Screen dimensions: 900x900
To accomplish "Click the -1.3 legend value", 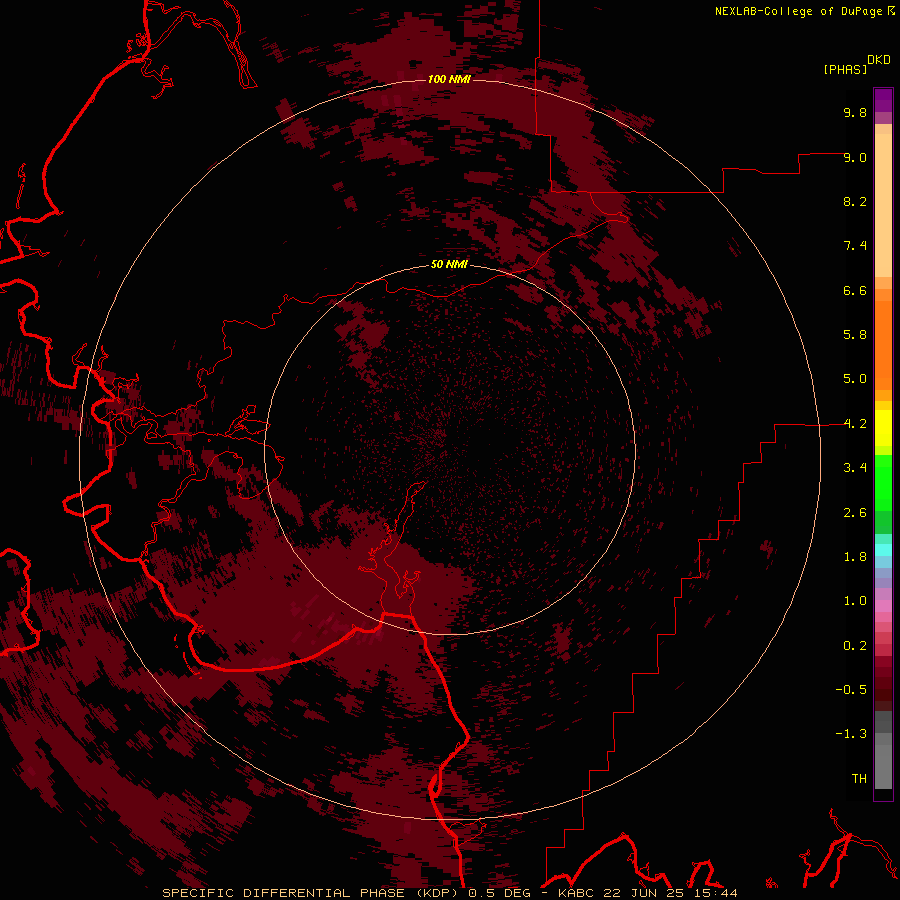I will (851, 734).
